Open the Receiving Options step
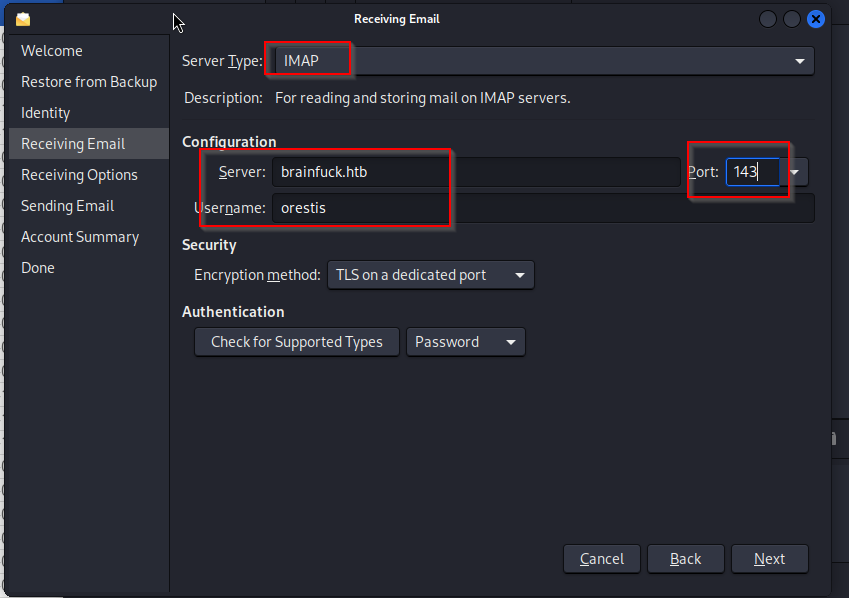 (79, 175)
